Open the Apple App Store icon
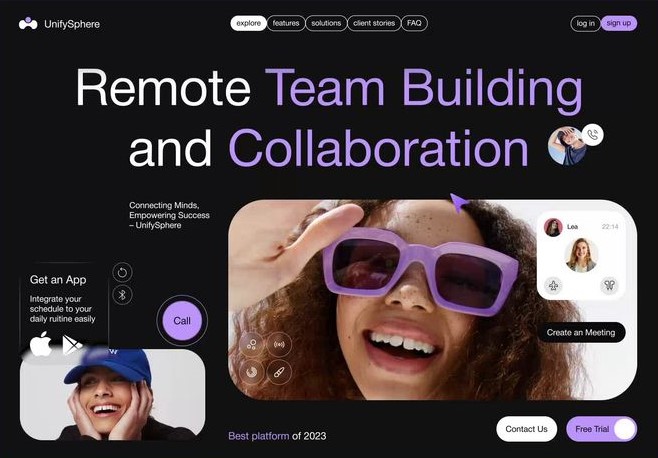 point(41,344)
